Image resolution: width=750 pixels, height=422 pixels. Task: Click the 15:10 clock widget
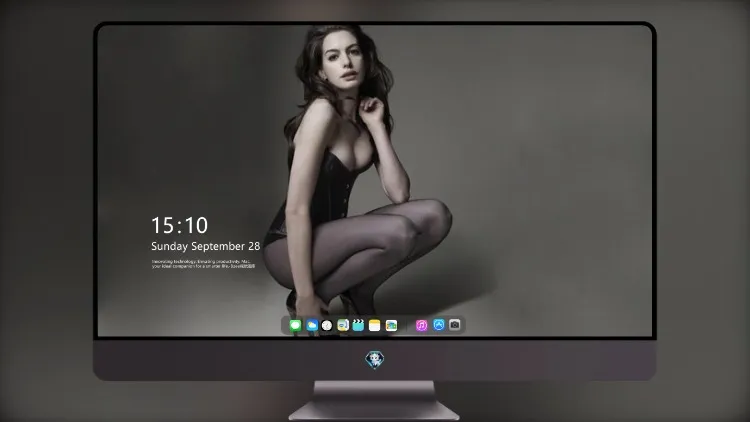179,225
